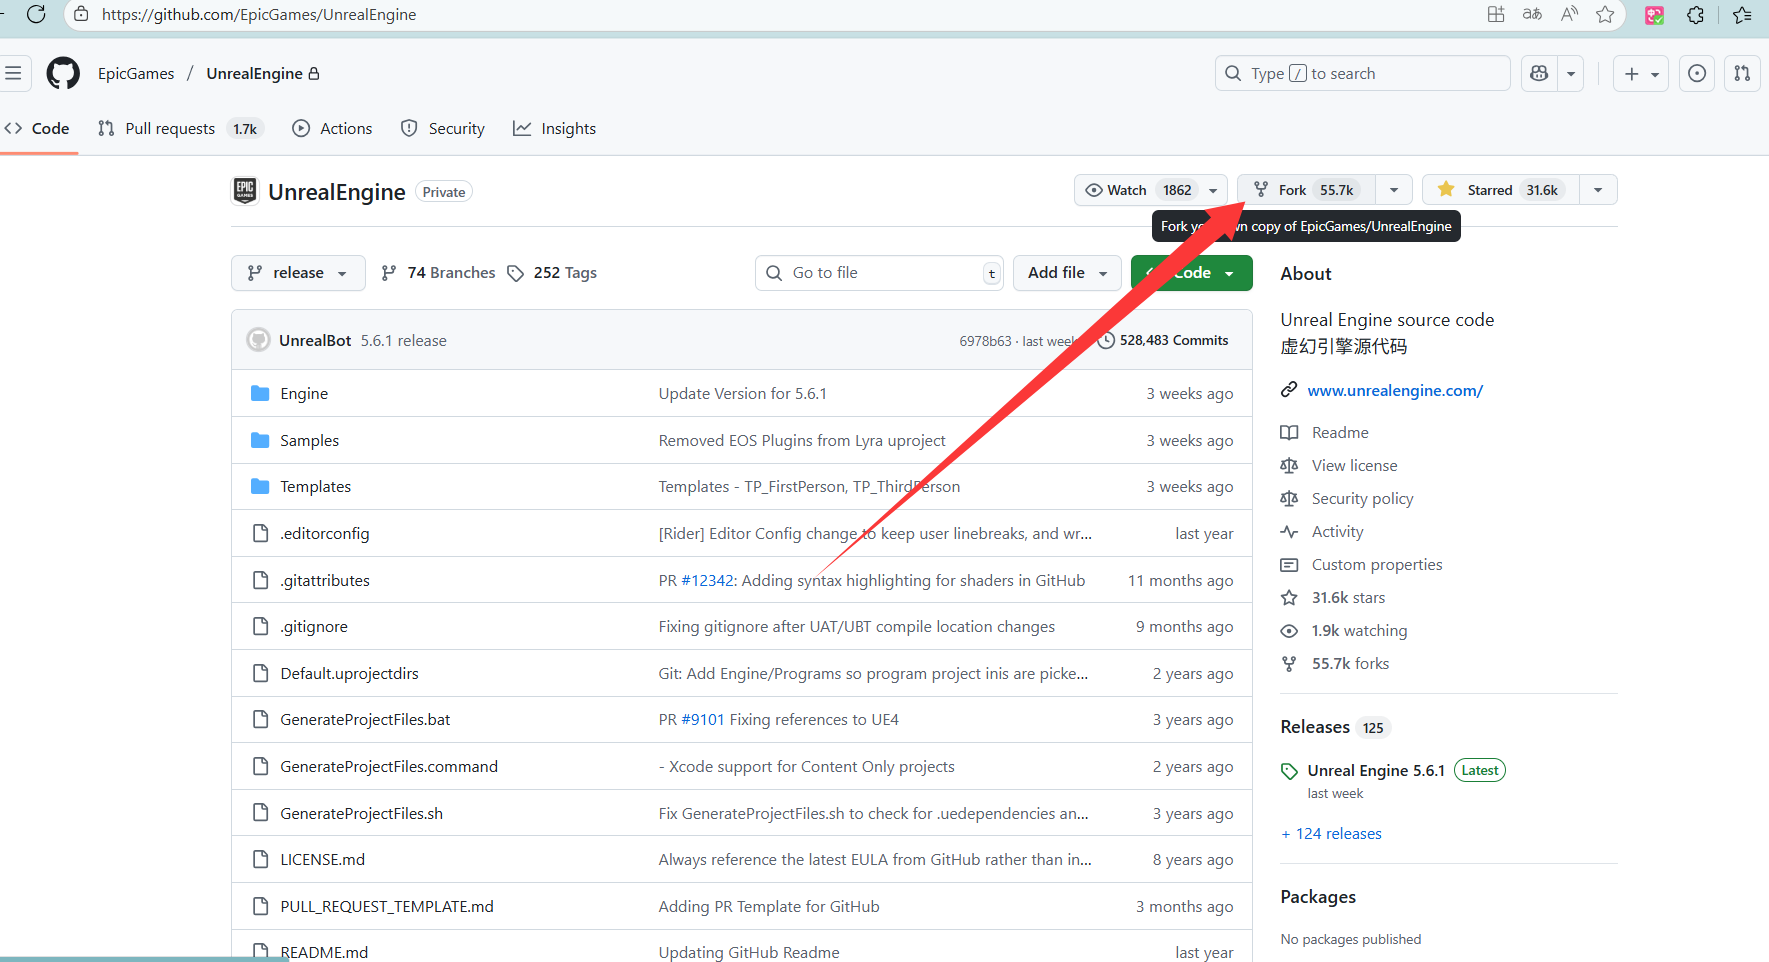Open the release branch selector dropdown
Viewport: 1769px width, 962px height.
[x=298, y=273]
